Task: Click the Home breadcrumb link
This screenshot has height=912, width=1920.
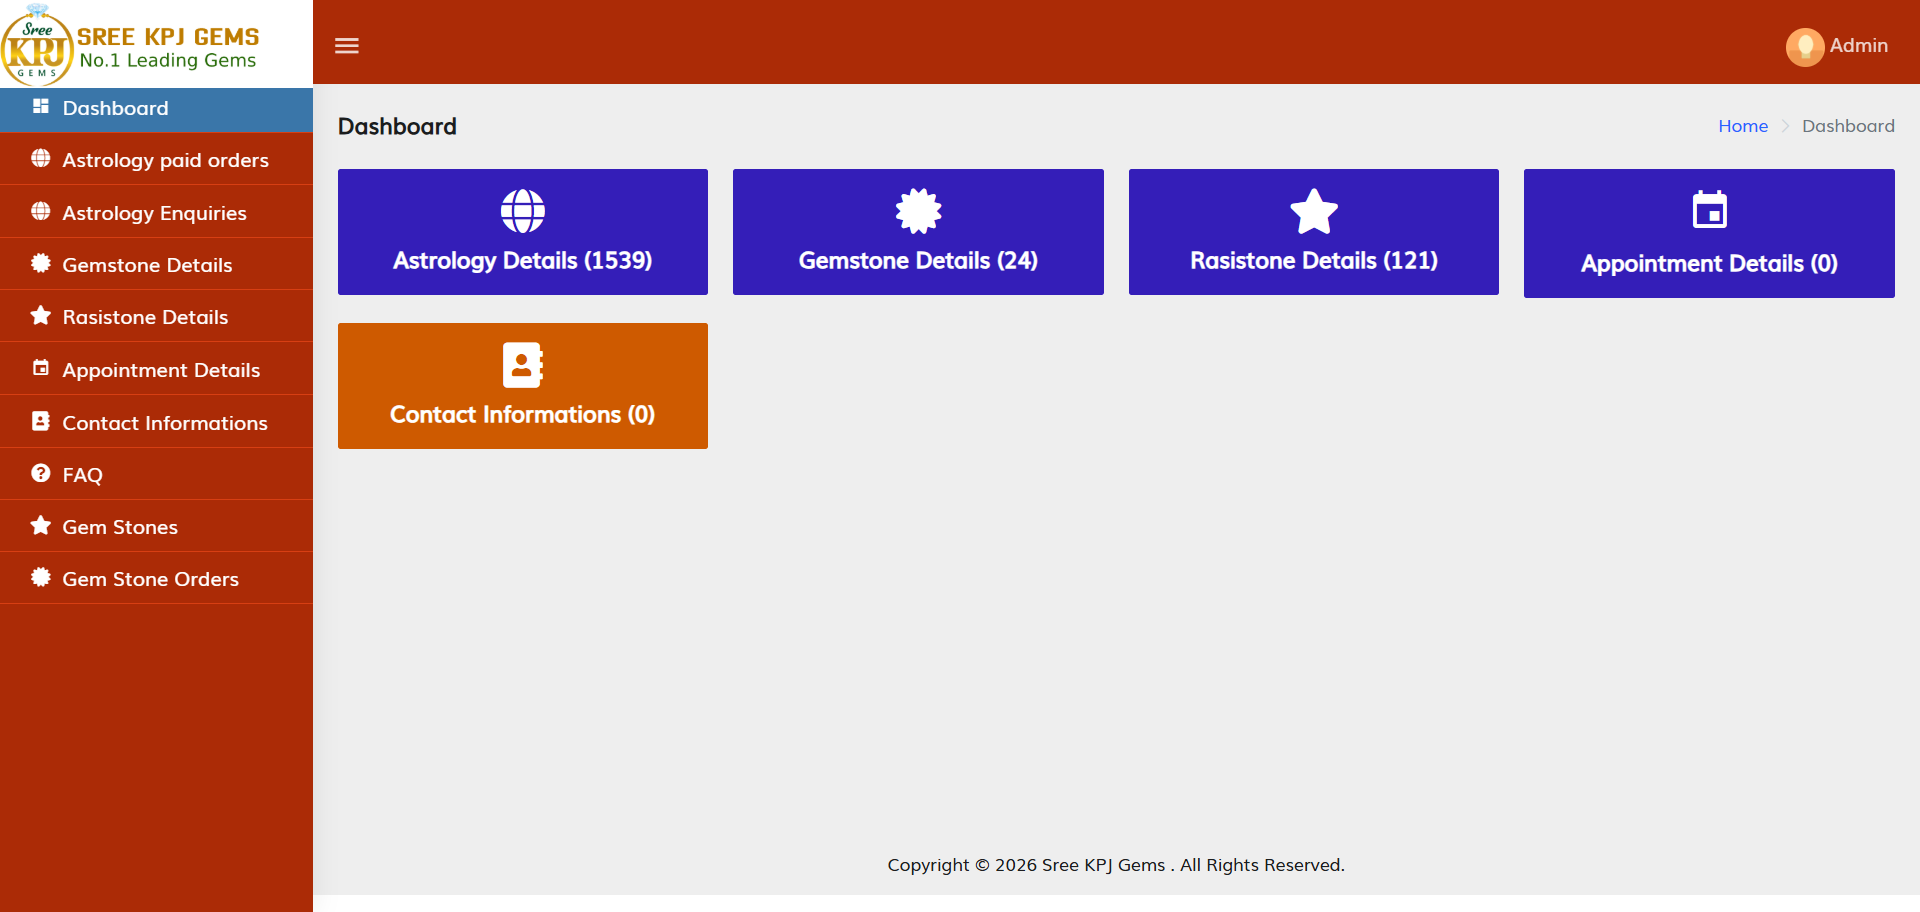Action: pos(1743,126)
